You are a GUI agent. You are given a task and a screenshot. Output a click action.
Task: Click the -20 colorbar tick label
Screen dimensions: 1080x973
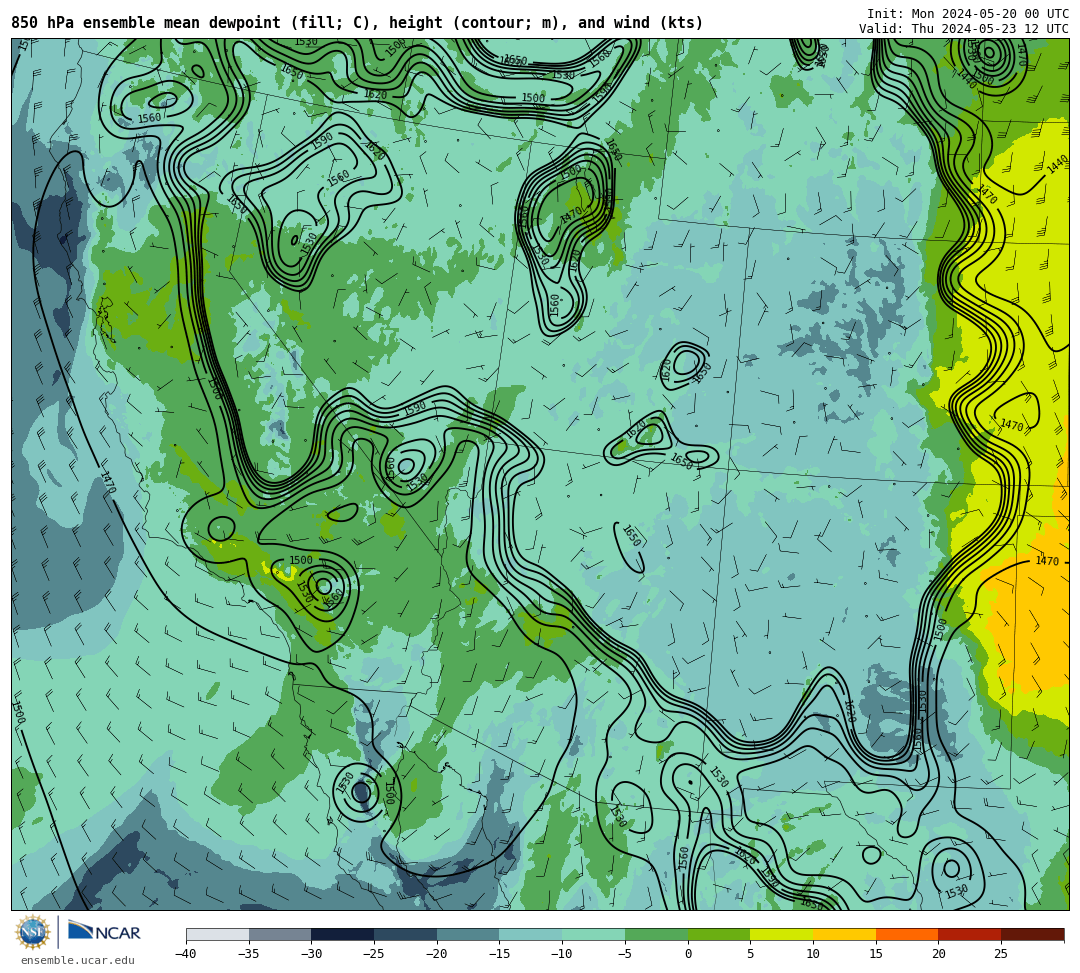coord(436,954)
